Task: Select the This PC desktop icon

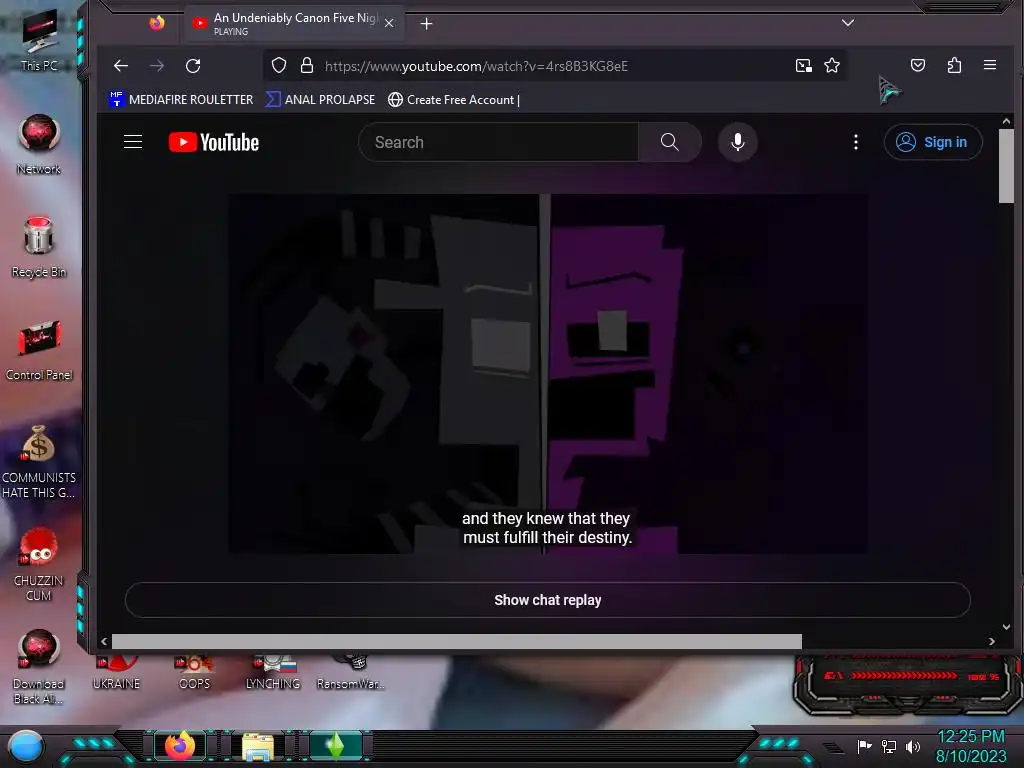Action: pyautogui.click(x=39, y=41)
